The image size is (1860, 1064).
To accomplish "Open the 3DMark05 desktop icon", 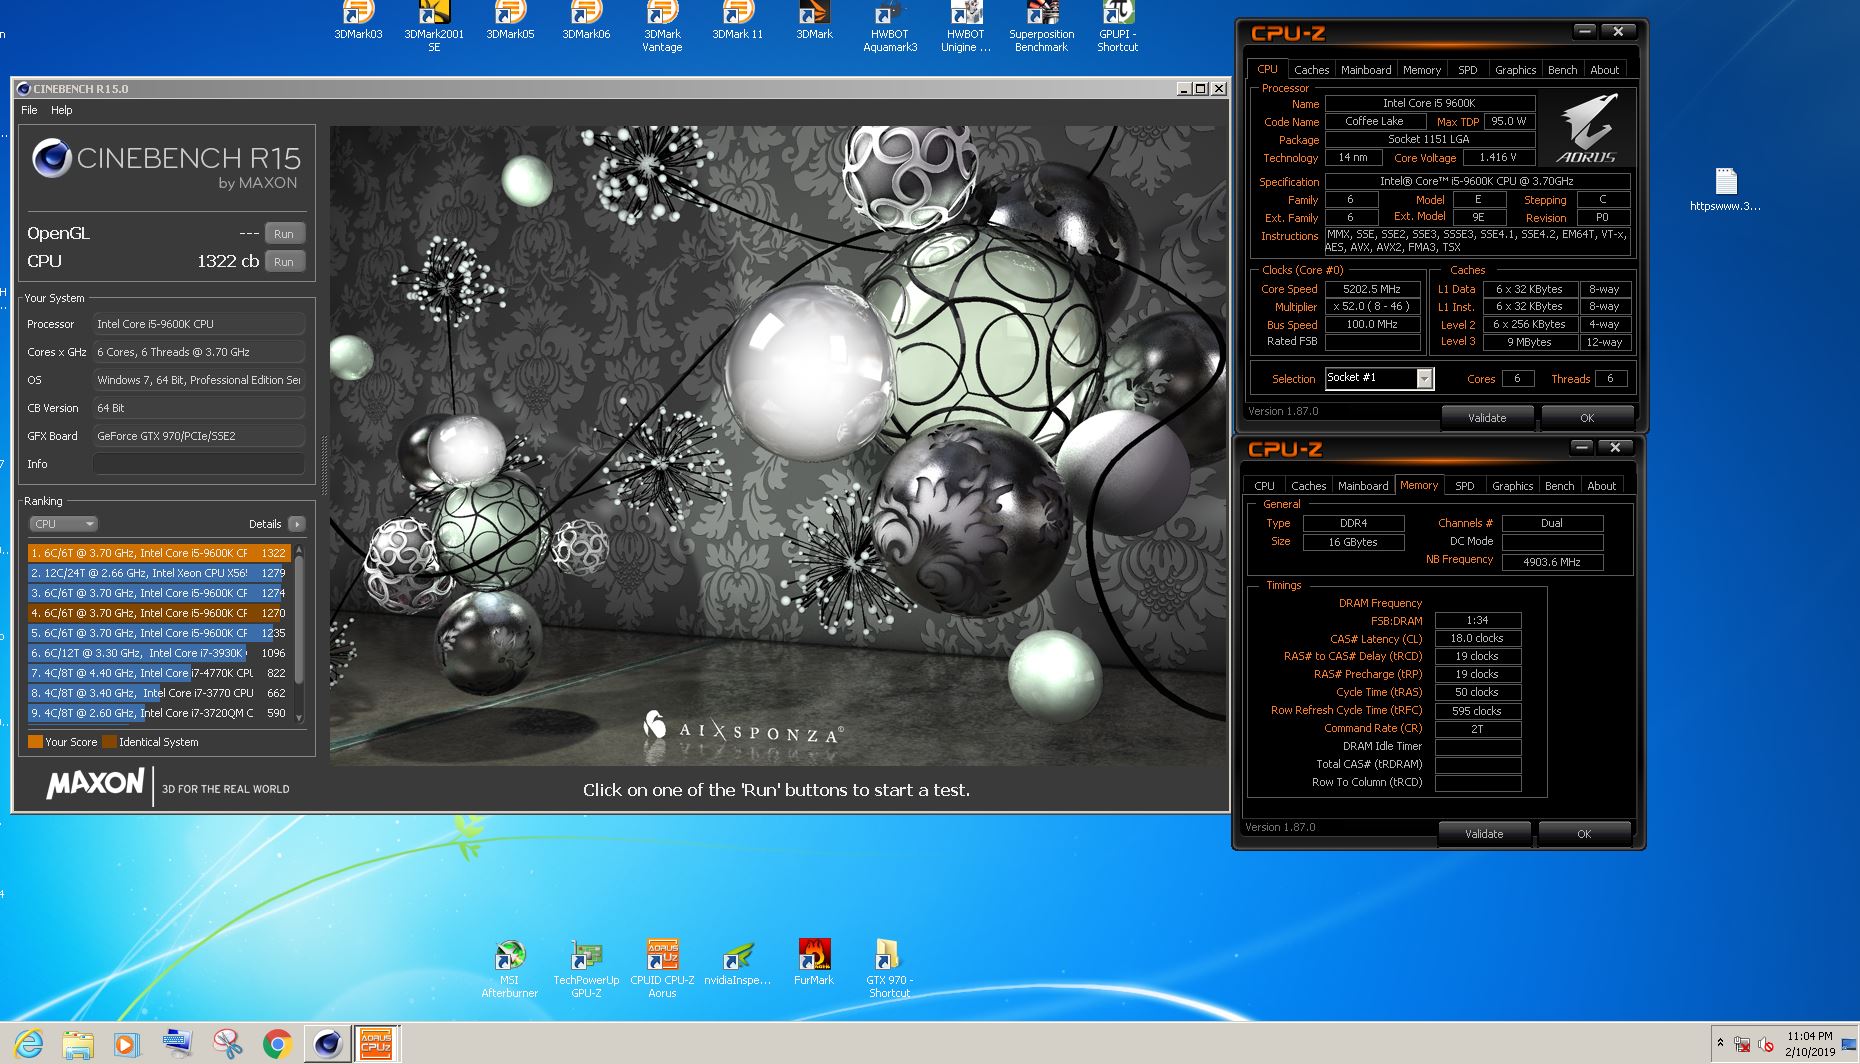I will [x=510, y=20].
